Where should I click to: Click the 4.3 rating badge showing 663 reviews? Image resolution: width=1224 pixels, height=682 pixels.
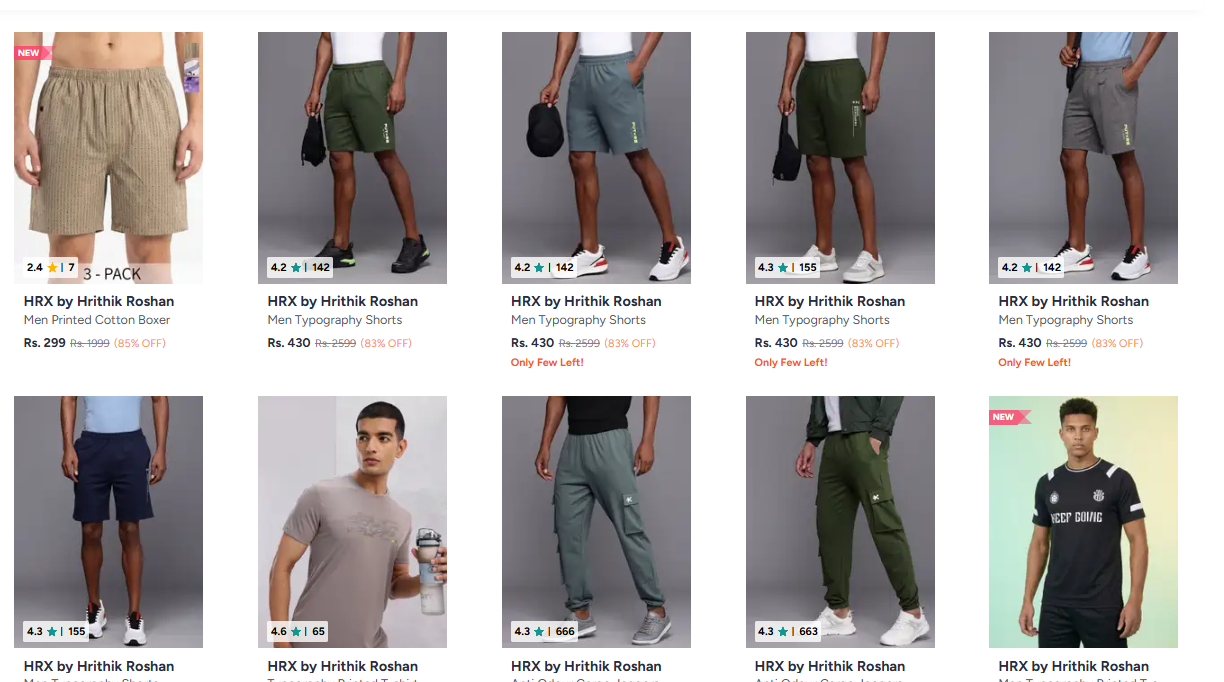[x=788, y=632]
